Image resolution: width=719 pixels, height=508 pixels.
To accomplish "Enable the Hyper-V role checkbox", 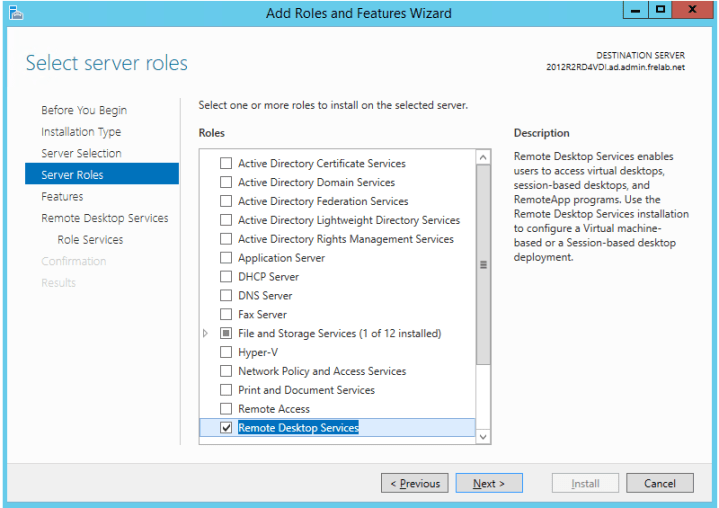I will [x=226, y=353].
